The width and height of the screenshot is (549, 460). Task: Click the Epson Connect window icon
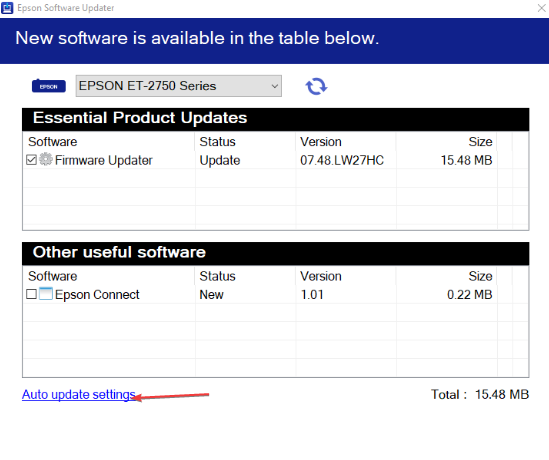pos(46,294)
